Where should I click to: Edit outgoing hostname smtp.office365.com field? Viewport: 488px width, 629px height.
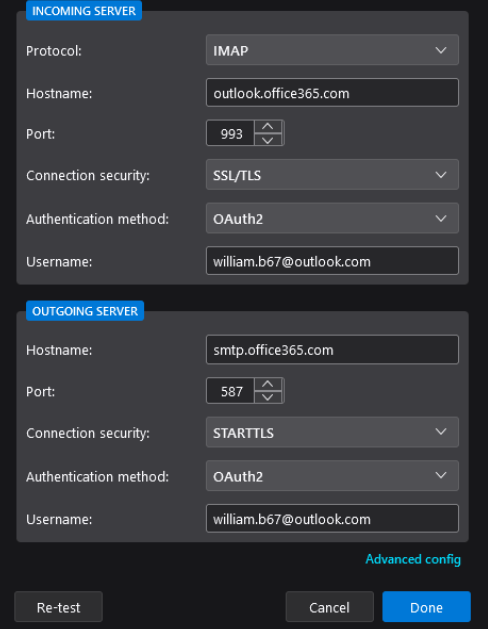[x=332, y=350]
